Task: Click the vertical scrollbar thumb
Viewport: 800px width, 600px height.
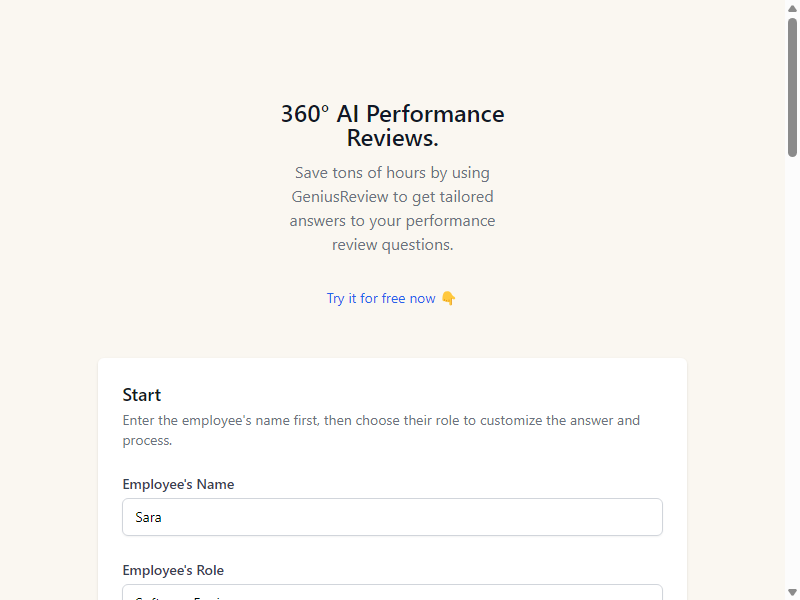Action: coord(792,87)
